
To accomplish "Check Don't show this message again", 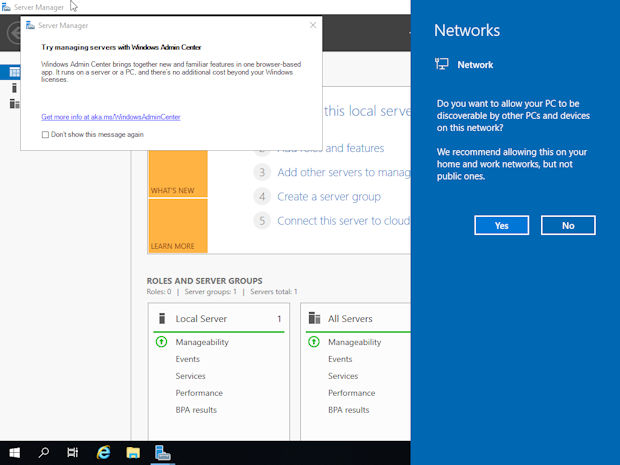I will pyautogui.click(x=45, y=135).
